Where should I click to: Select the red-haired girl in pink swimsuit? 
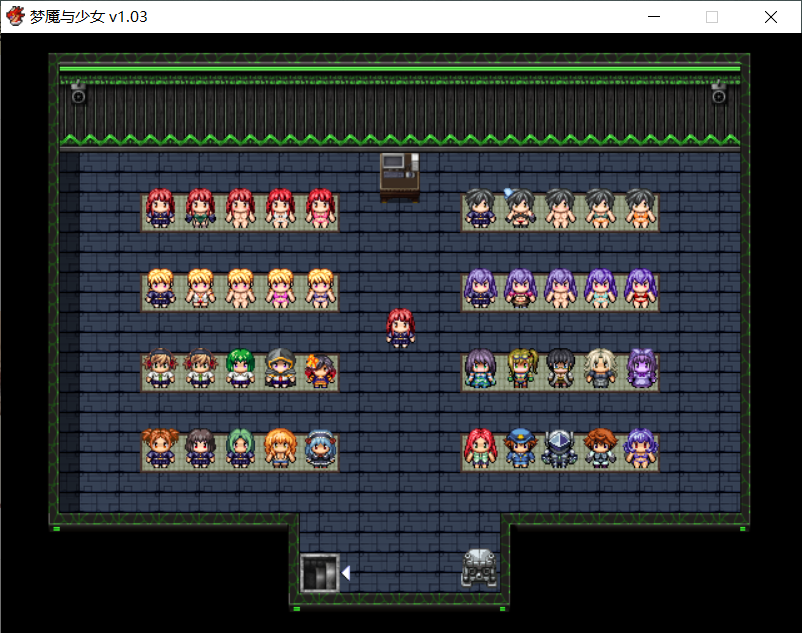coord(320,208)
